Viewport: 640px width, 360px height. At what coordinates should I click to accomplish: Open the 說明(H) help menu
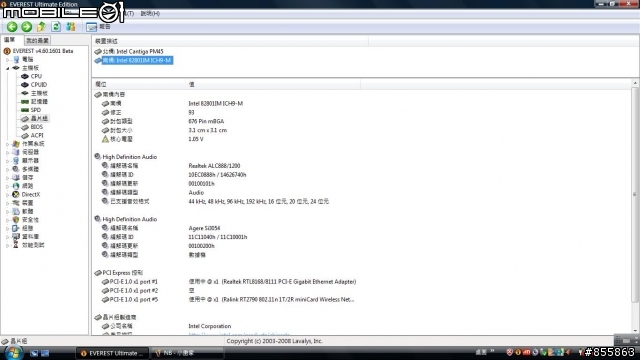pyautogui.click(x=150, y=13)
